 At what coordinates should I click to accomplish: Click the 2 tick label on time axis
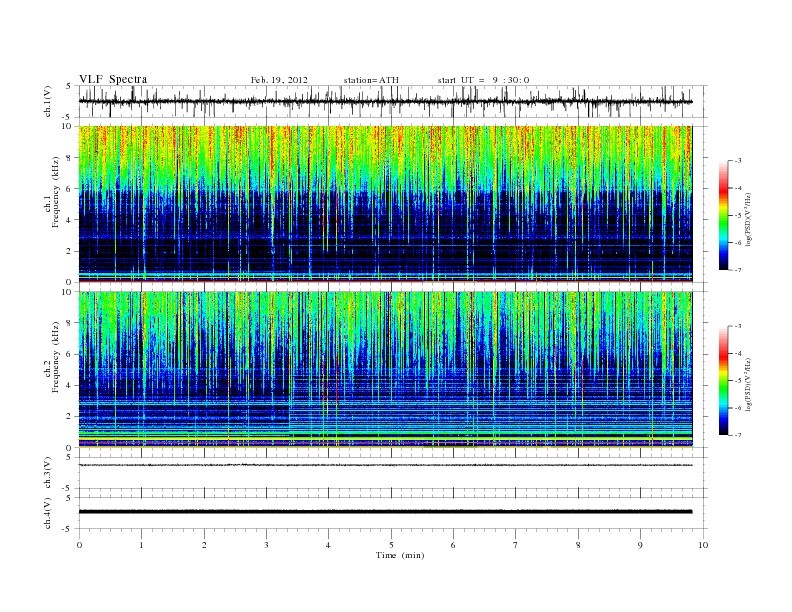point(204,545)
